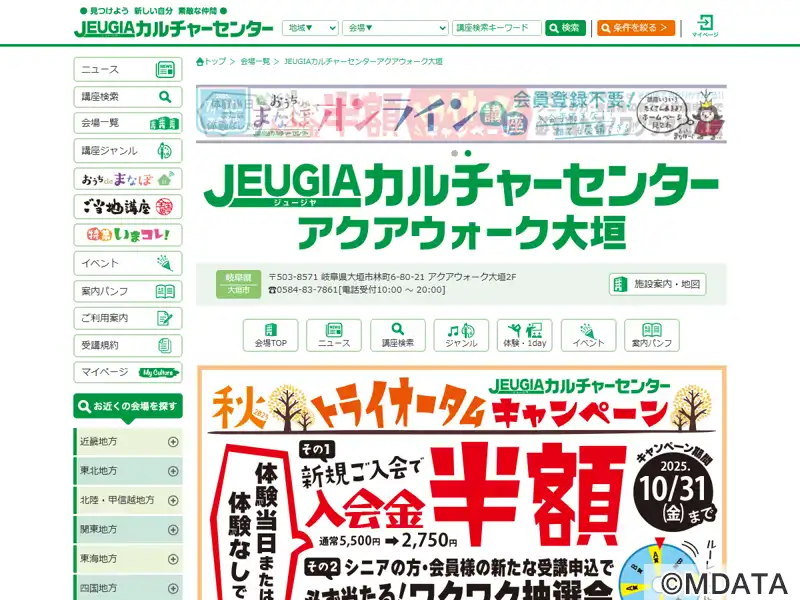Open the おうちdeまなぼ sidebar banner
Image resolution: width=800 pixels, height=600 pixels.
click(128, 179)
